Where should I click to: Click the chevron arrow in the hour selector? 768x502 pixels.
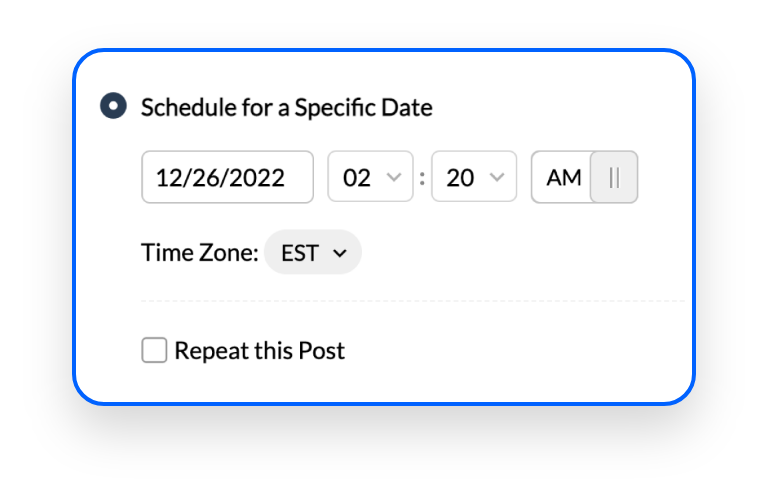pyautogui.click(x=394, y=177)
